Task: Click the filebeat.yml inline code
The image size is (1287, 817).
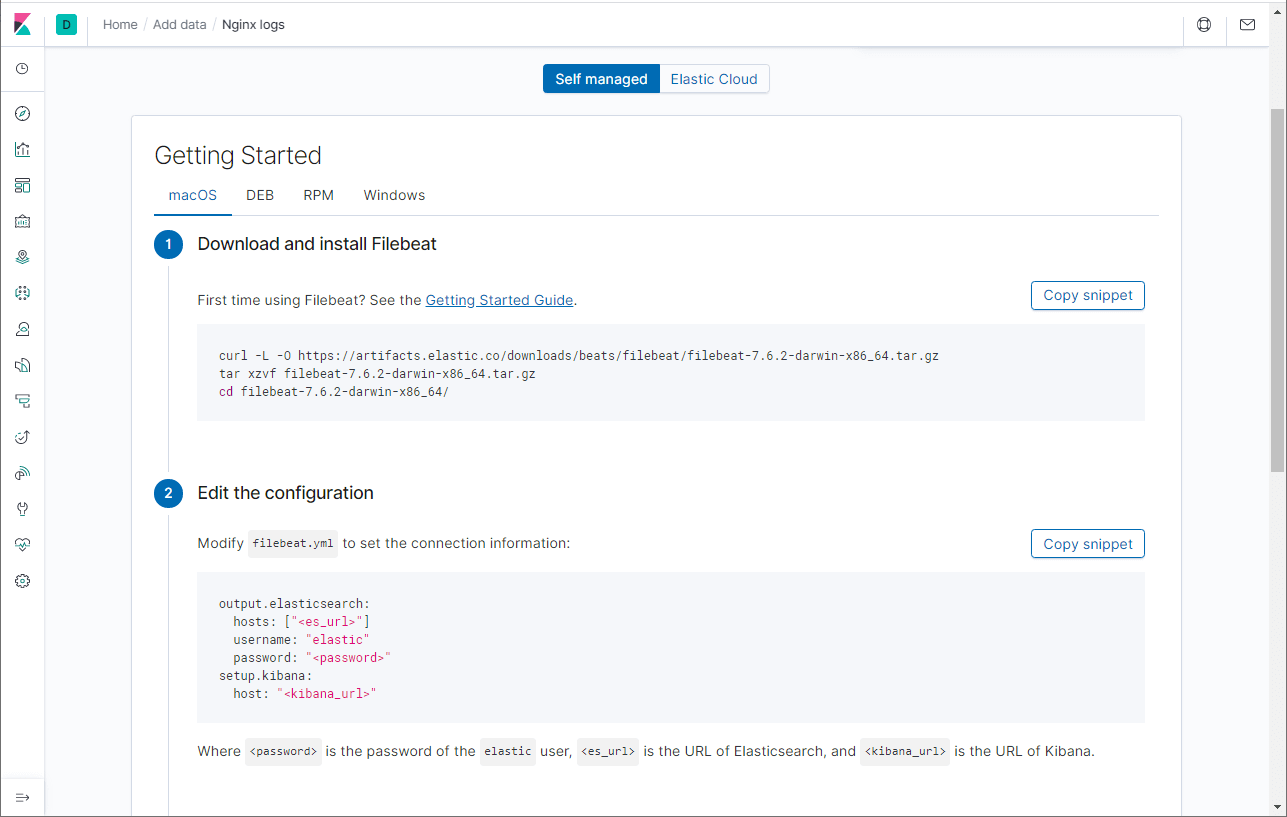Action: click(293, 544)
